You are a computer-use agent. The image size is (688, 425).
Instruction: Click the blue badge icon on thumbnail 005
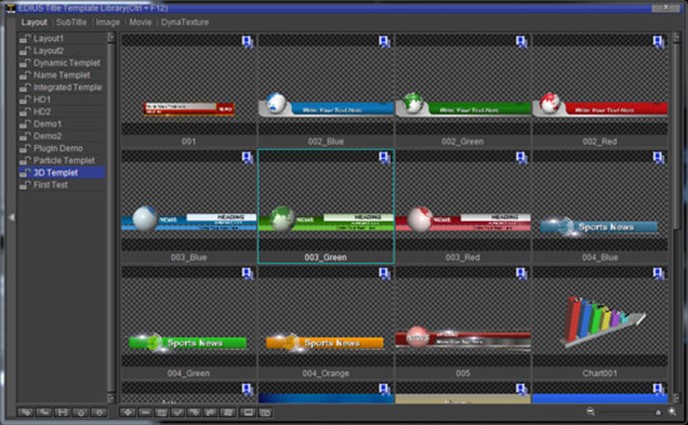coord(521,274)
